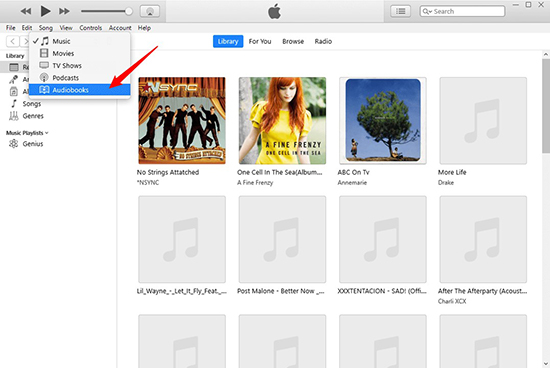Open the File menu
The image size is (550, 368).
[x=11, y=28]
